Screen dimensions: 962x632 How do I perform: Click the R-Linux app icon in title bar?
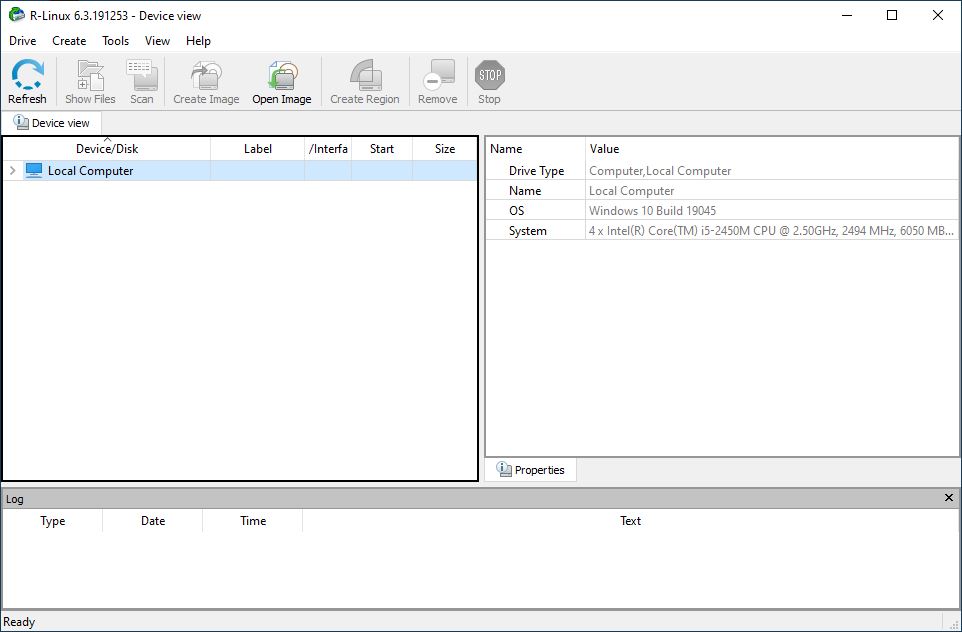pyautogui.click(x=17, y=15)
